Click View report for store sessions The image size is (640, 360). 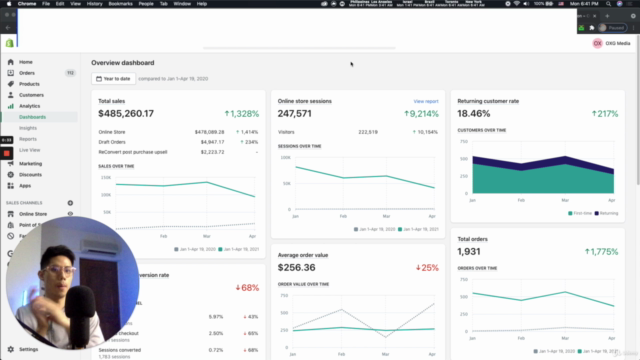(x=426, y=101)
